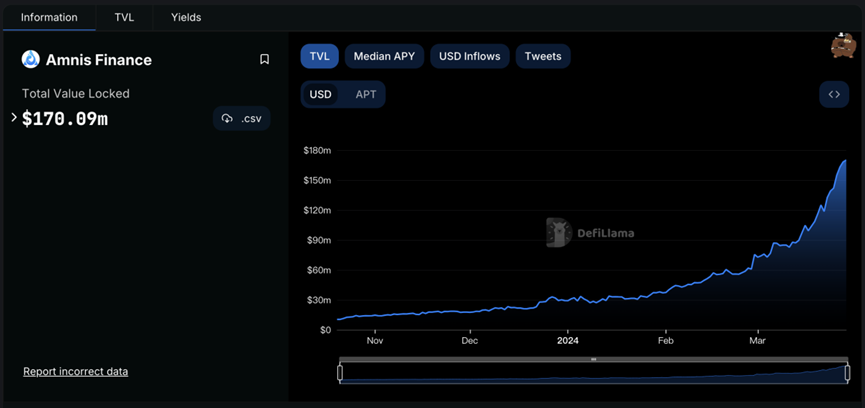865x408 pixels.
Task: Toggle the Tweets chart series
Action: [543, 56]
